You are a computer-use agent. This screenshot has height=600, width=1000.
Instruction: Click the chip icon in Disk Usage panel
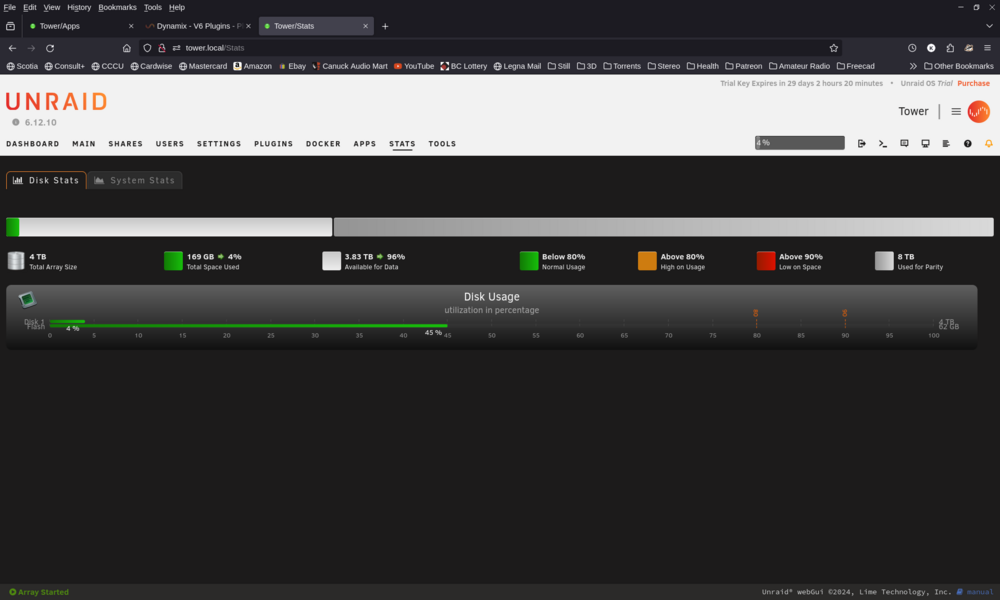pos(27,299)
